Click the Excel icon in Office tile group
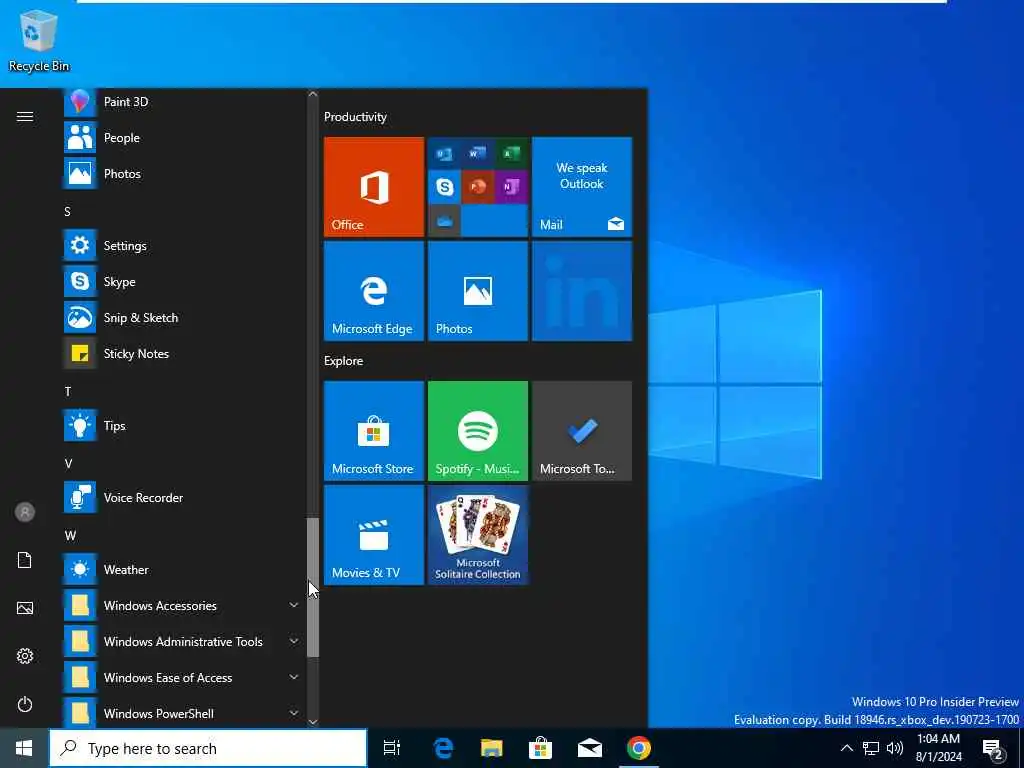Image resolution: width=1024 pixels, height=768 pixels. pos(511,154)
